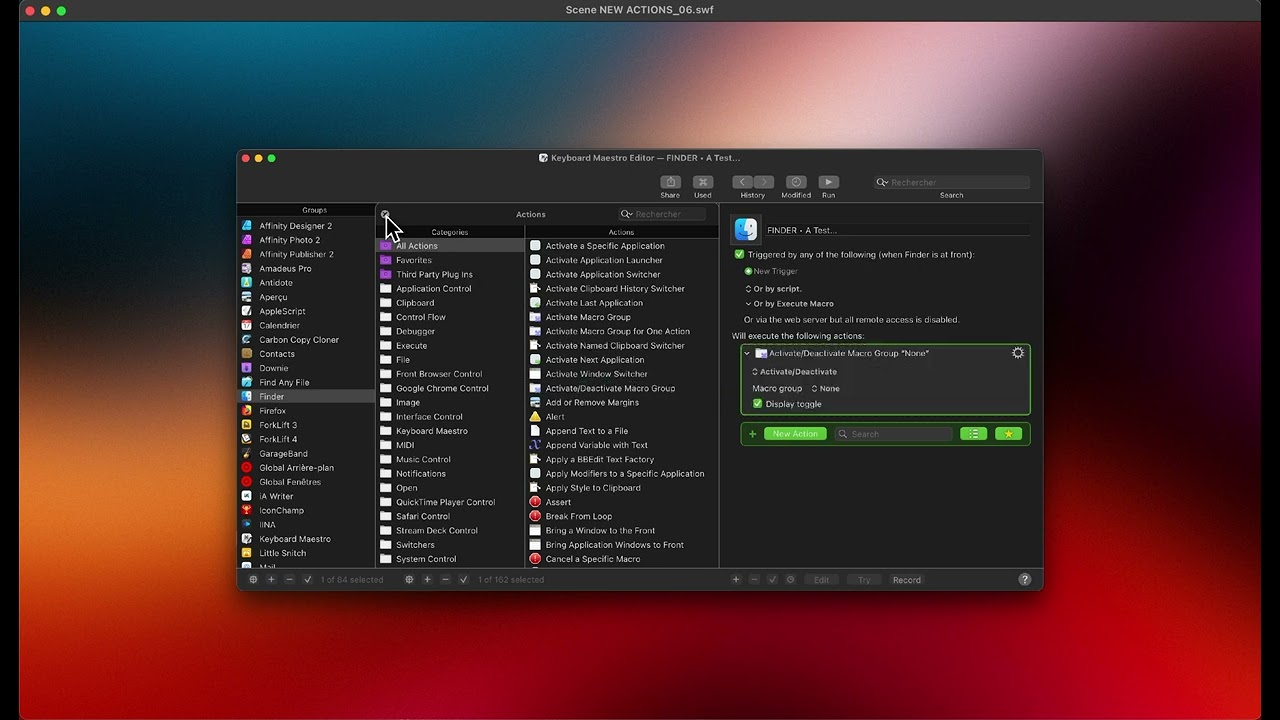The image size is (1280, 720).
Task: Open the Macro group 'None' popup
Action: coord(826,389)
